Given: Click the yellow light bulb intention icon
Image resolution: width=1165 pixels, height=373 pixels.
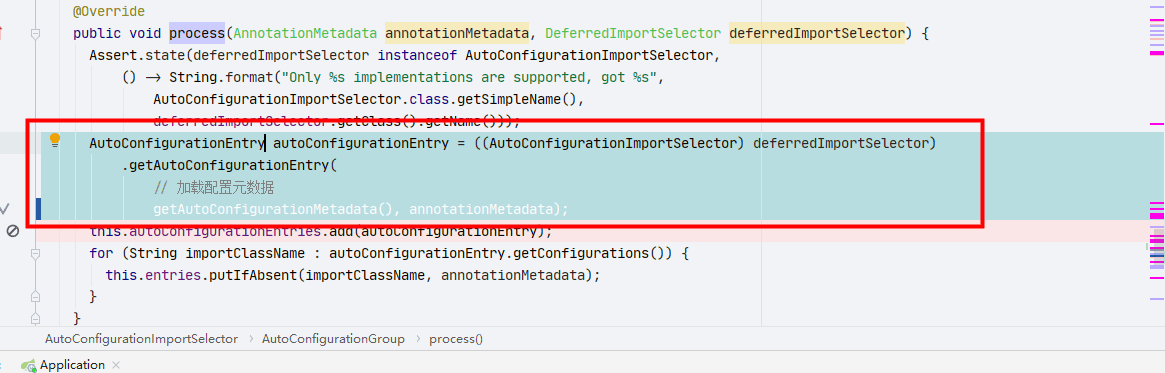Looking at the screenshot, I should pos(54,140).
